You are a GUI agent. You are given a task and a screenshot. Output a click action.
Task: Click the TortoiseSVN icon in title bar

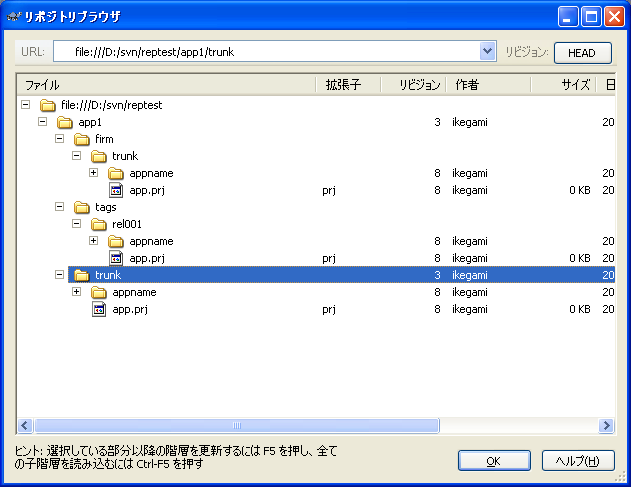coord(14,17)
